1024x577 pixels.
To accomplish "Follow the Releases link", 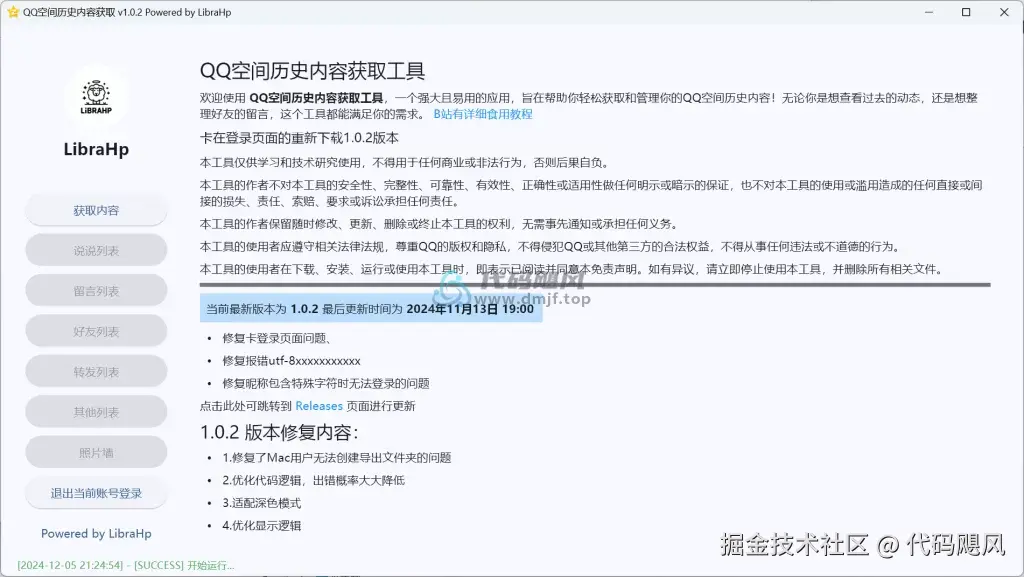I will pos(319,406).
